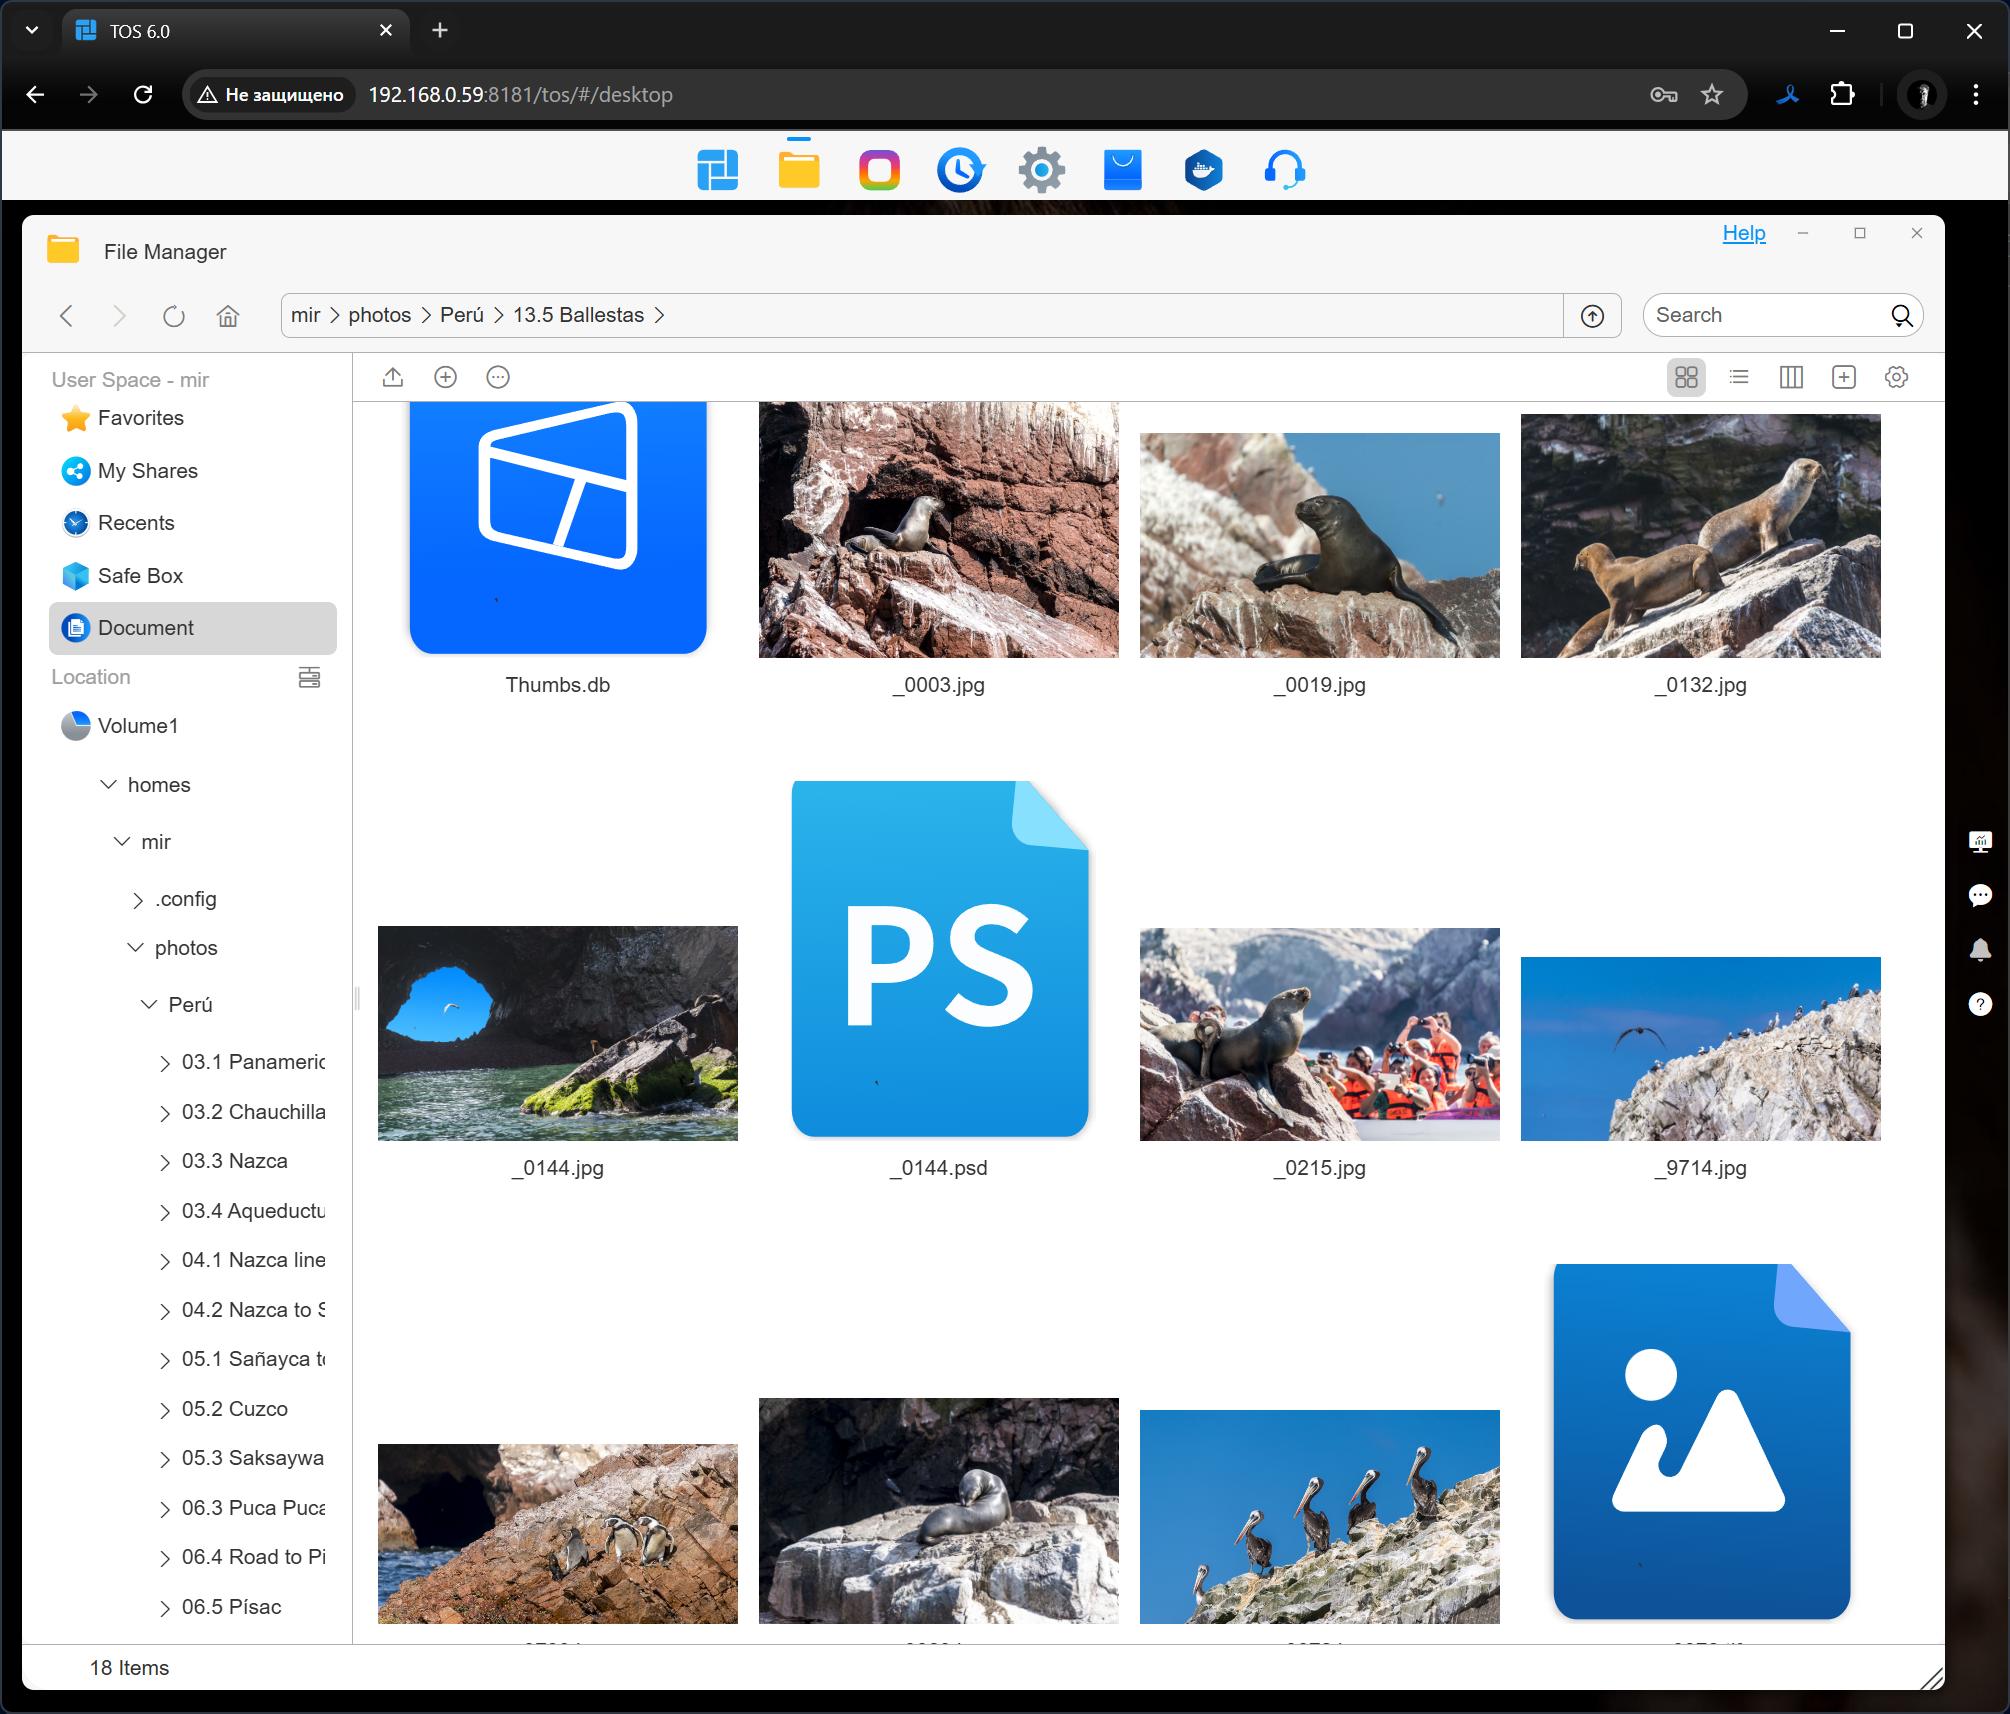Viewport: 2010px width, 1714px height.
Task: Click the create new plus icon
Action: [446, 377]
